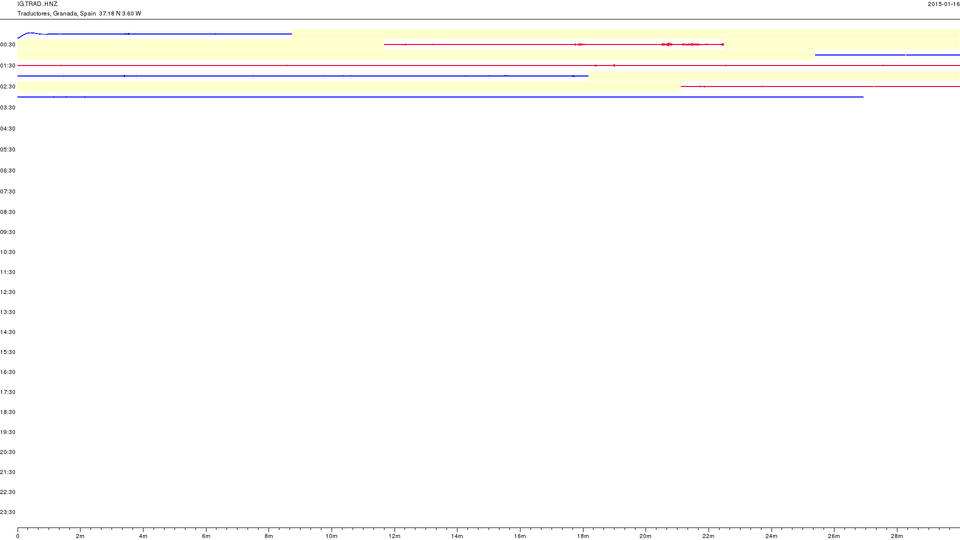960x540 pixels.
Task: Click the 18m tick label on bottom axis
Action: coord(583,536)
